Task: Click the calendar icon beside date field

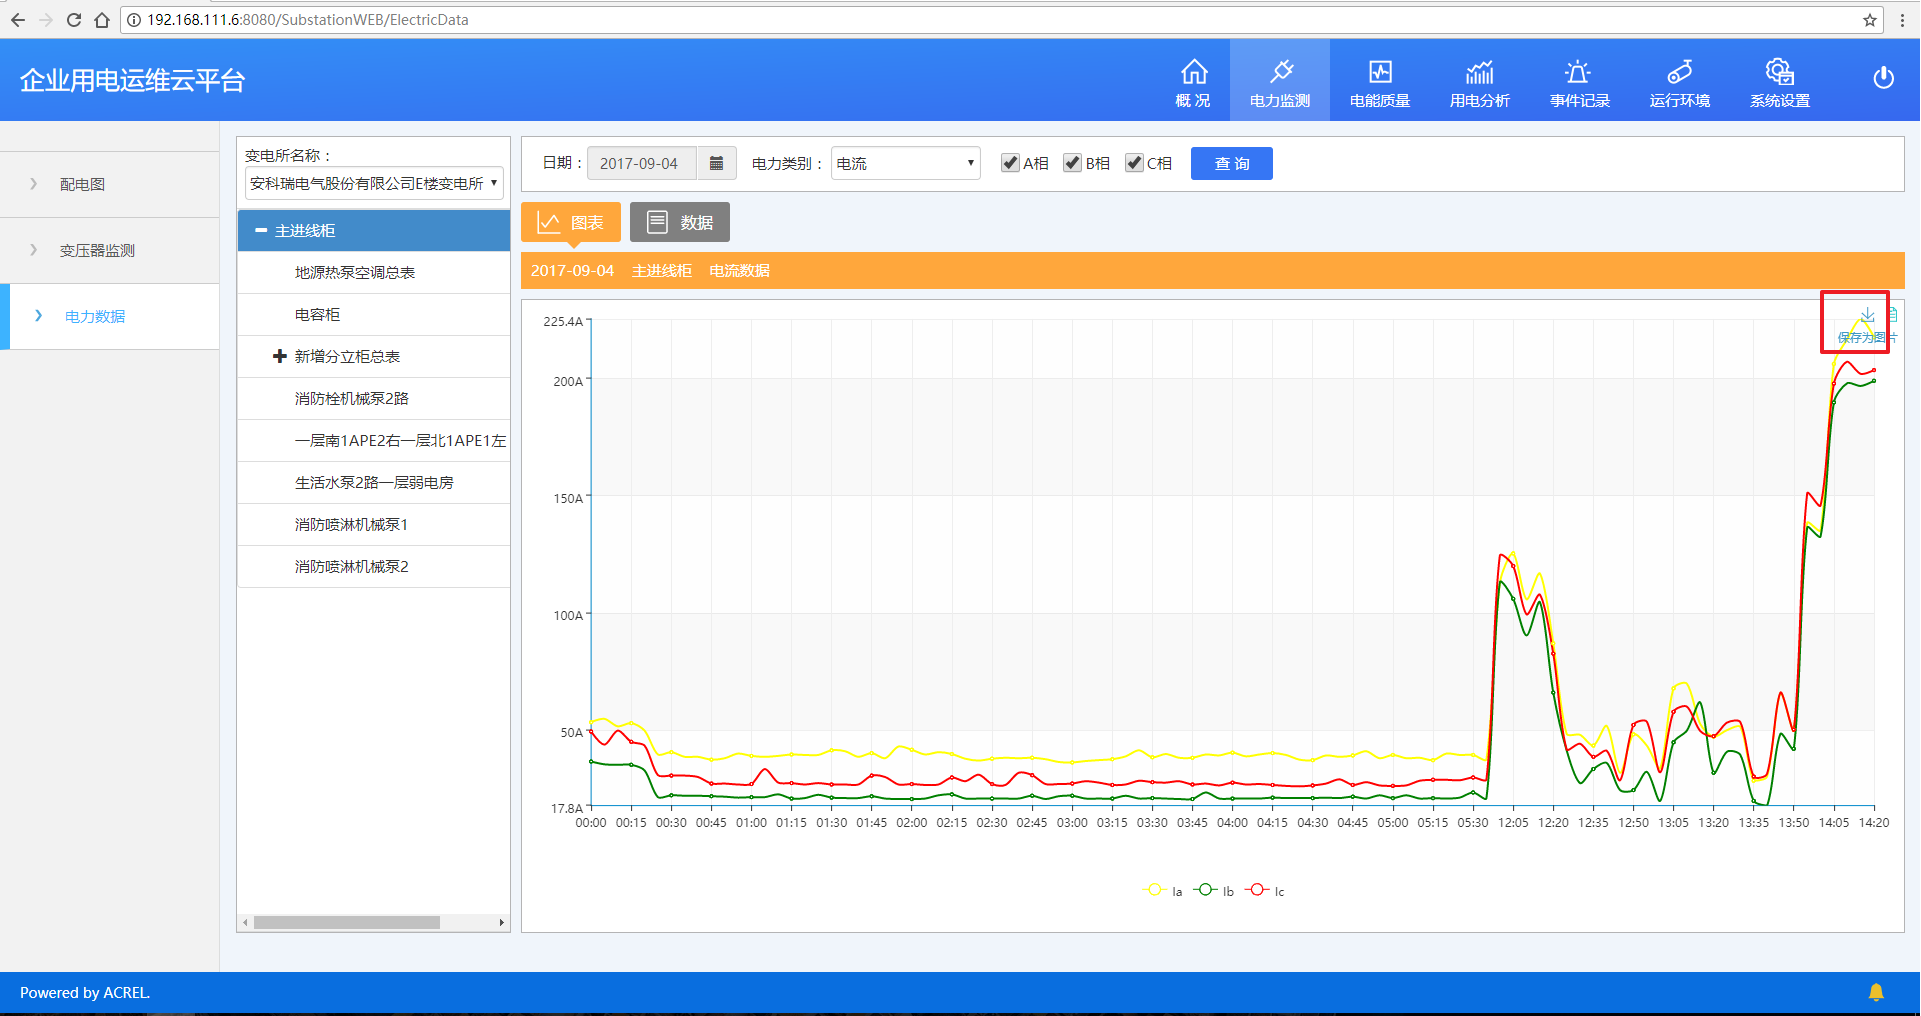Action: coord(716,163)
